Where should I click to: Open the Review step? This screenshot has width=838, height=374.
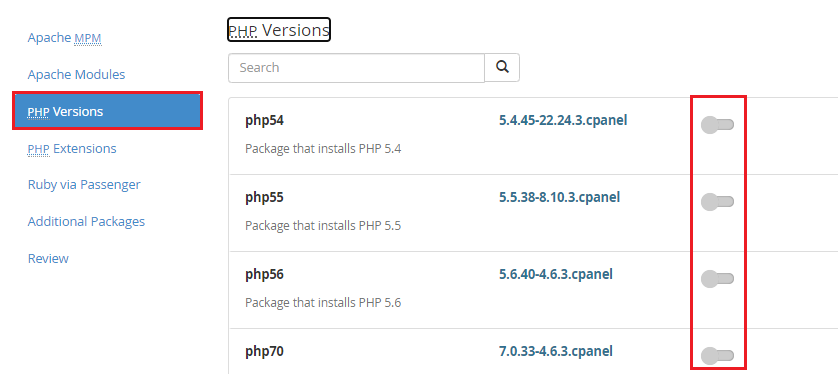pyautogui.click(x=48, y=259)
